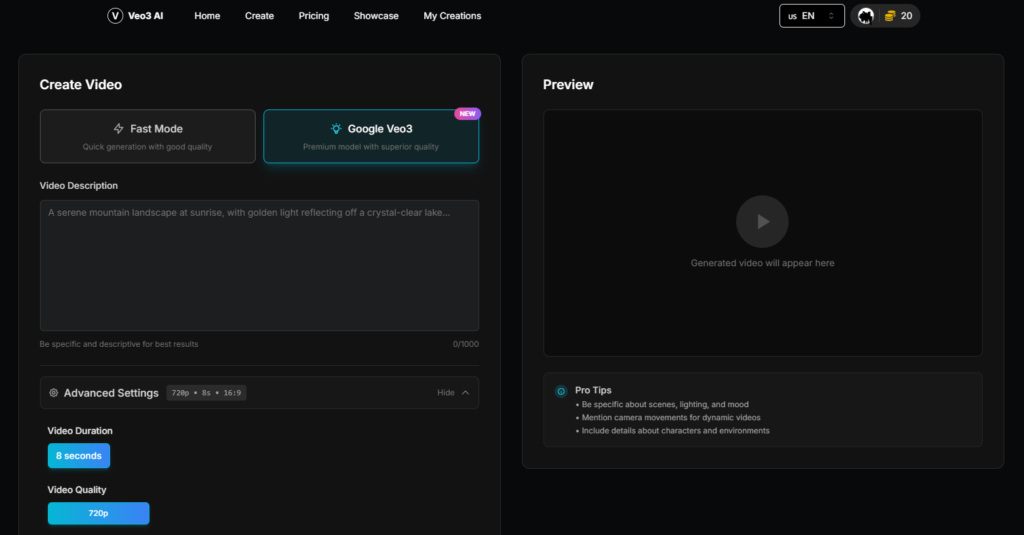Open My Creations page
This screenshot has height=535, width=1024.
coord(452,16)
